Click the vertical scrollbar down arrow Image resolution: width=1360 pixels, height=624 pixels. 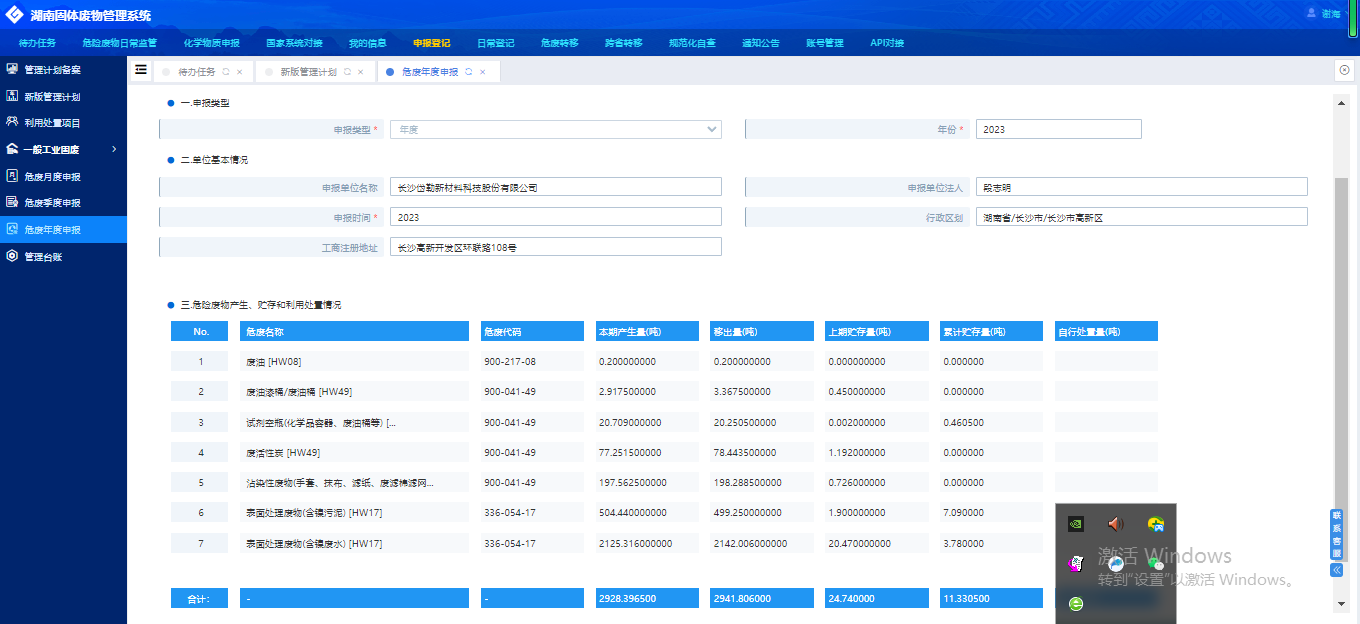[x=1341, y=604]
